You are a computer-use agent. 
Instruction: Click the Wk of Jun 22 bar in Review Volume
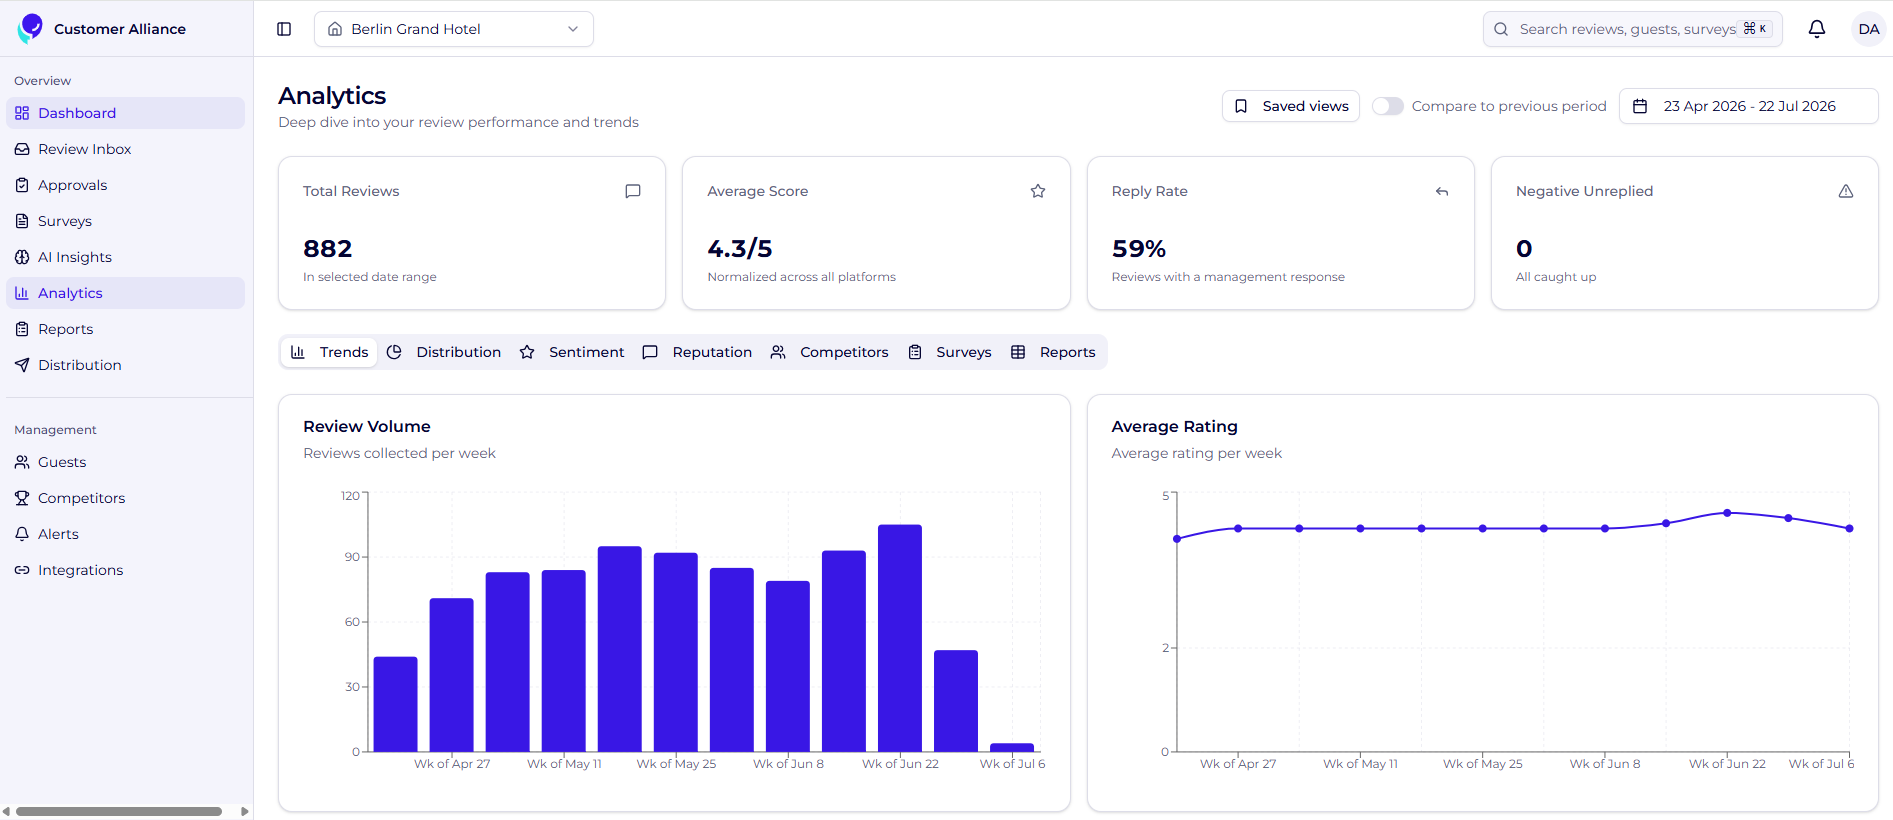coord(900,638)
